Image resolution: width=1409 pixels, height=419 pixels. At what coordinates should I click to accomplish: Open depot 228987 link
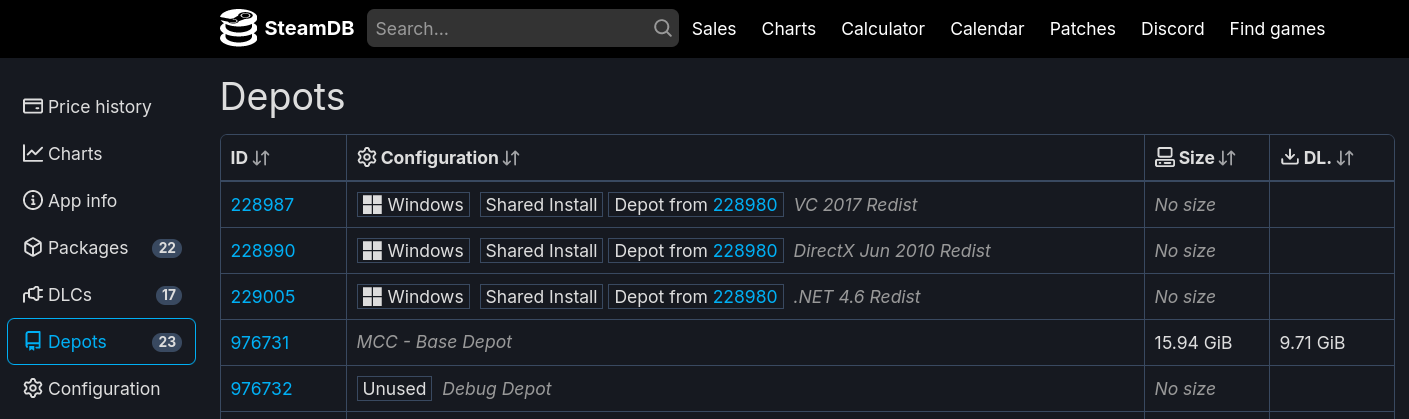pos(263,204)
